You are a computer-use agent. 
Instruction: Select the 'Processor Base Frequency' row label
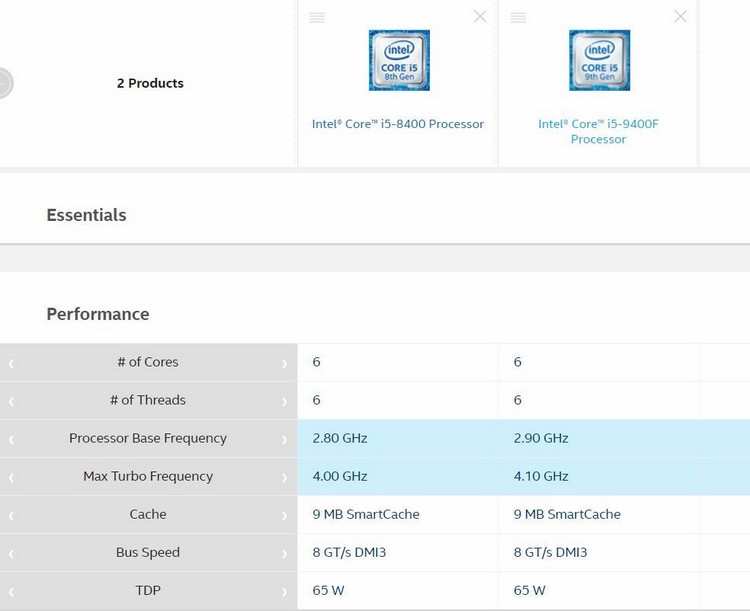pos(148,438)
